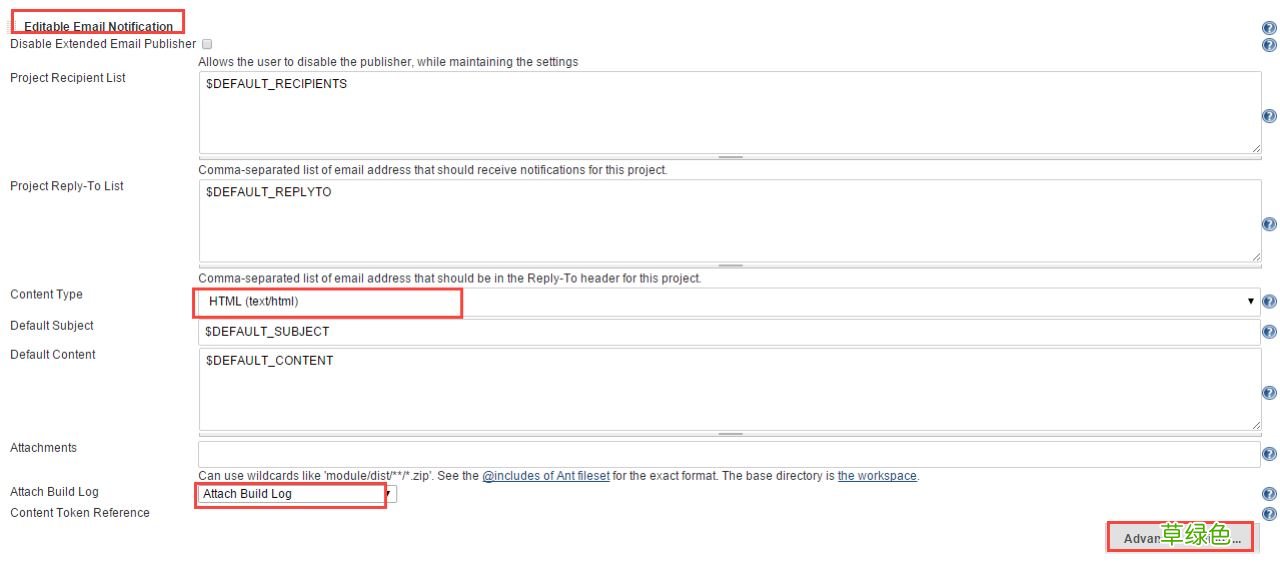
Task: Toggle Disable Extended Email Publisher checkbox
Action: click(x=207, y=44)
